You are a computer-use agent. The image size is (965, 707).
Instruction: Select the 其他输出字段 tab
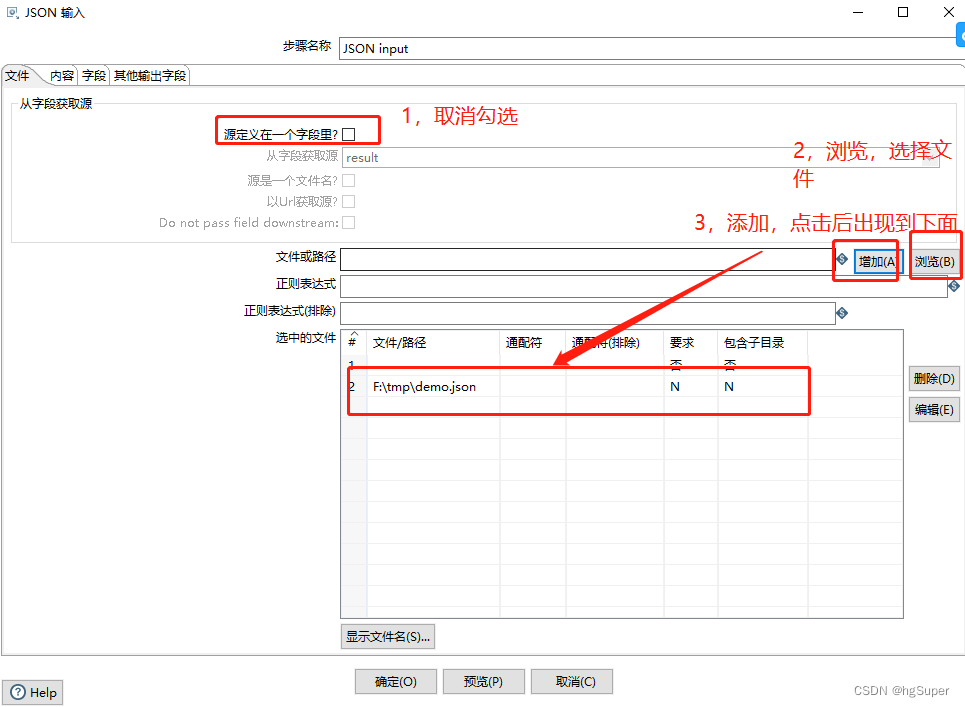pyautogui.click(x=148, y=75)
